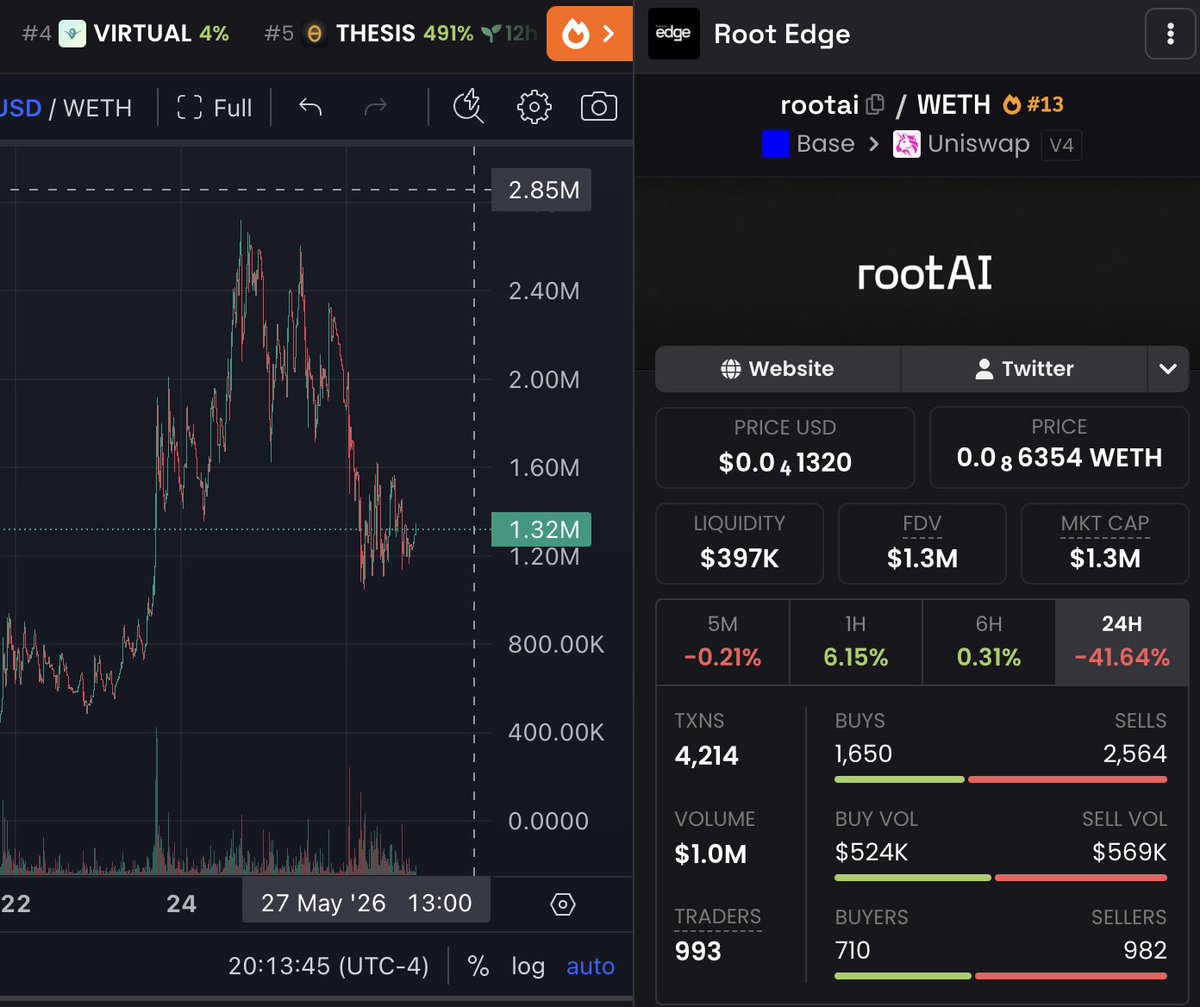Toggle log scale on the chart

[528, 966]
